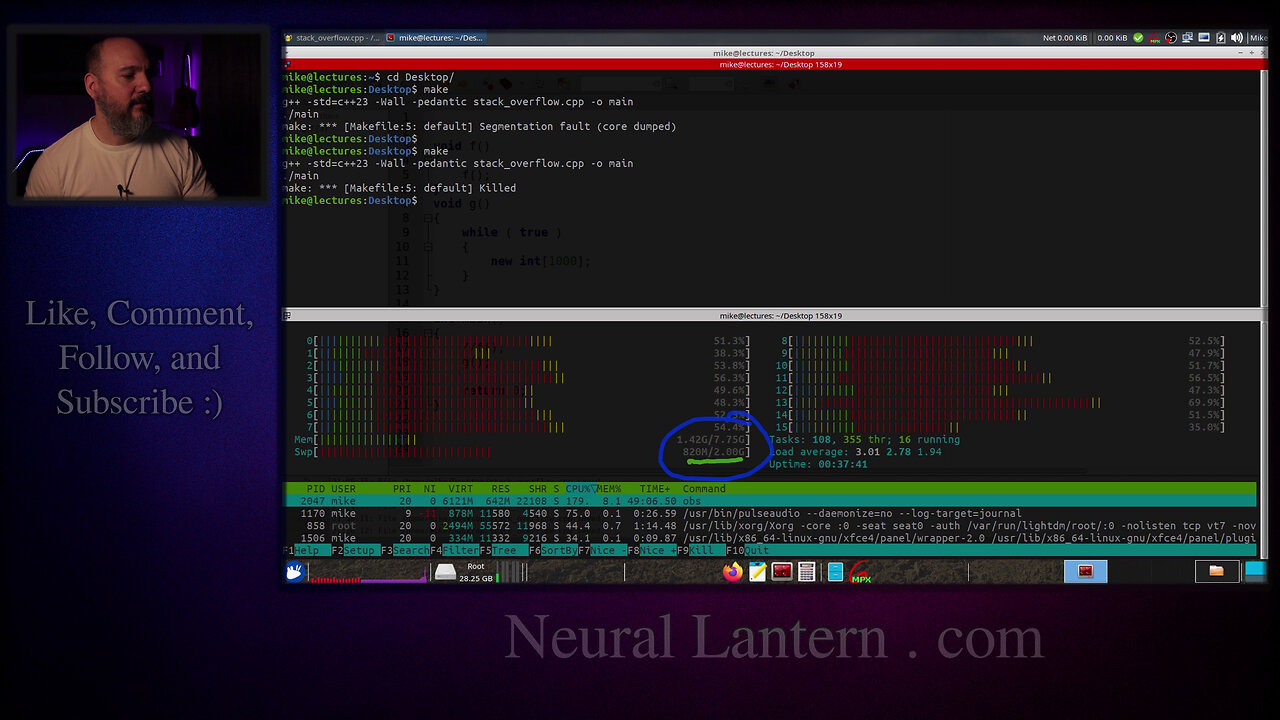The height and width of the screenshot is (720, 1280).
Task: Click the Root disk drive icon
Action: click(x=445, y=572)
